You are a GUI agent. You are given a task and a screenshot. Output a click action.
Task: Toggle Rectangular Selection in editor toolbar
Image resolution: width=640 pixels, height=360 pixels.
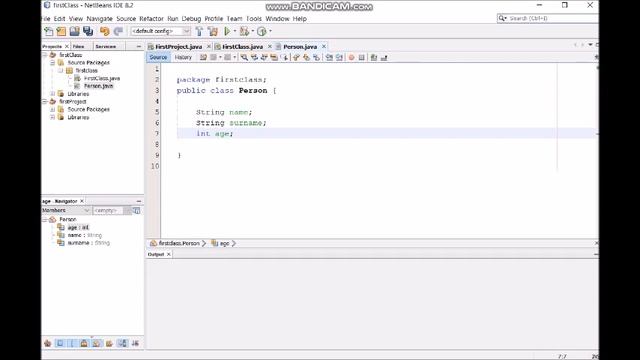(285, 58)
